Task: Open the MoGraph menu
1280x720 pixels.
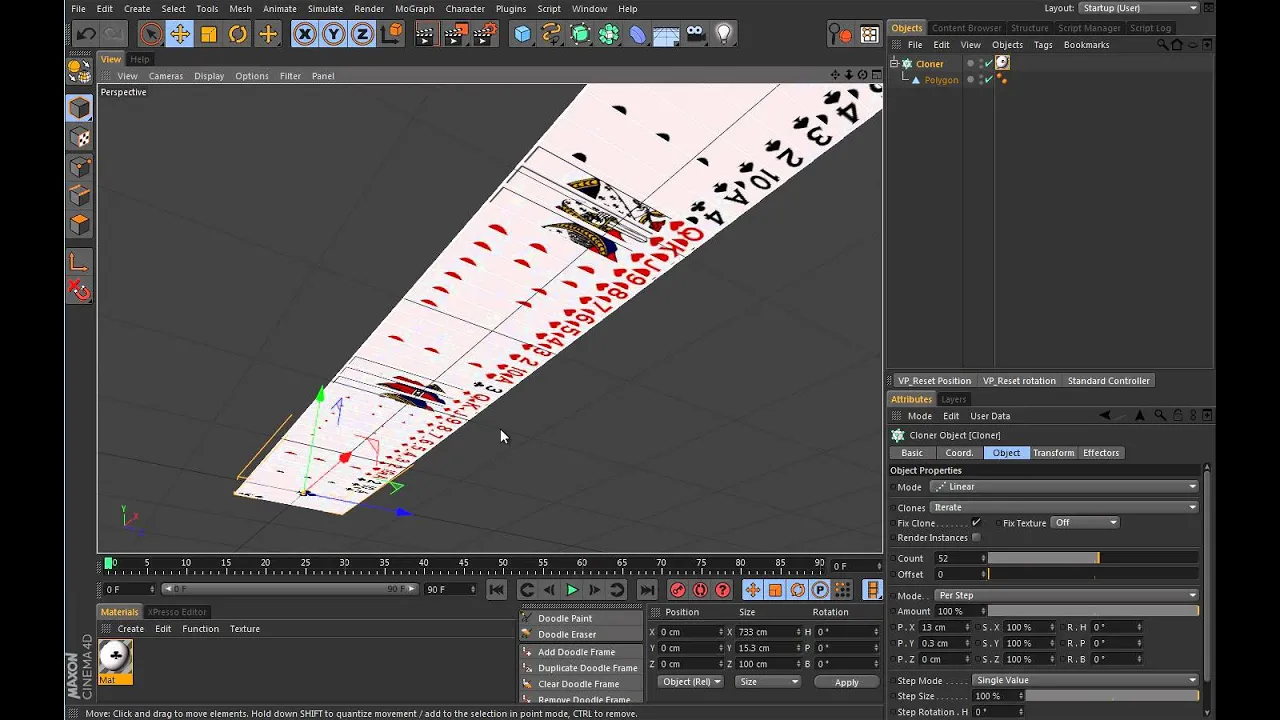Action: 414,8
